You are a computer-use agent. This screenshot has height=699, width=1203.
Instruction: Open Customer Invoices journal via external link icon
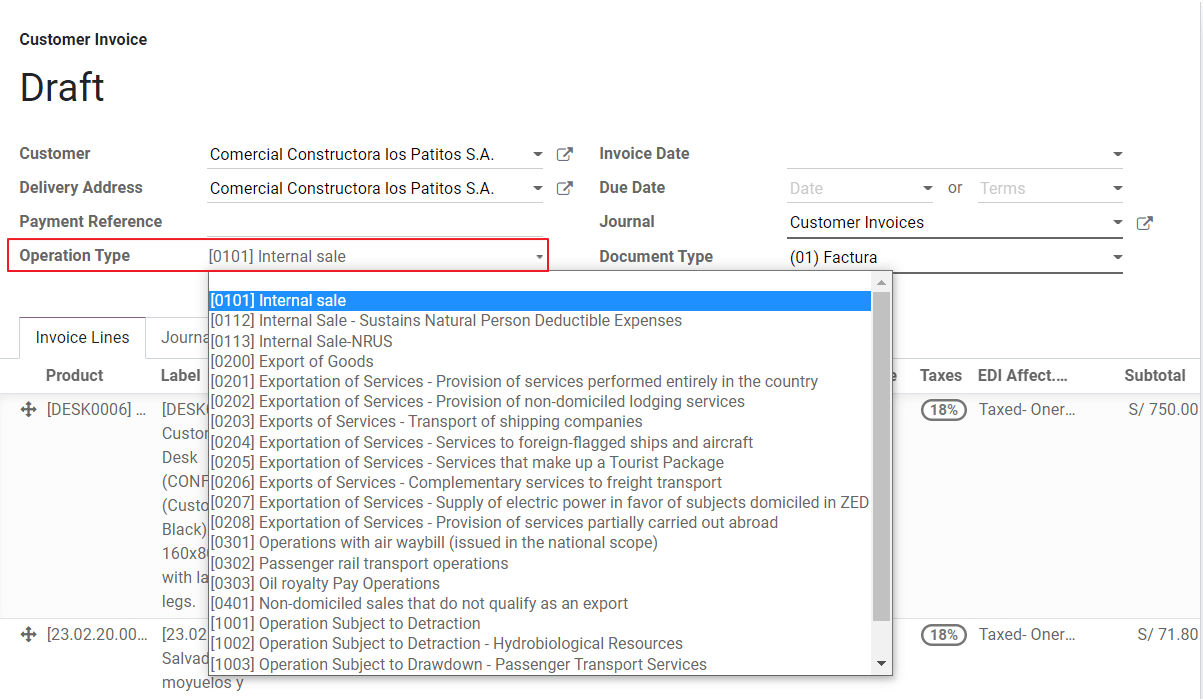(1144, 222)
